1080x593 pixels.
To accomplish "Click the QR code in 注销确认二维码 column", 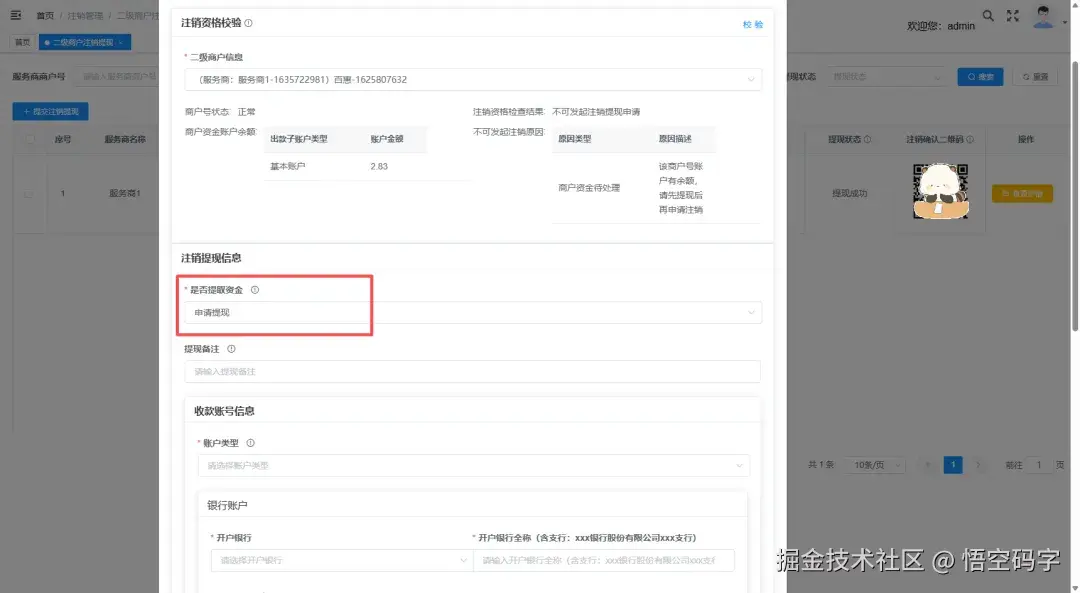I will 939,190.
